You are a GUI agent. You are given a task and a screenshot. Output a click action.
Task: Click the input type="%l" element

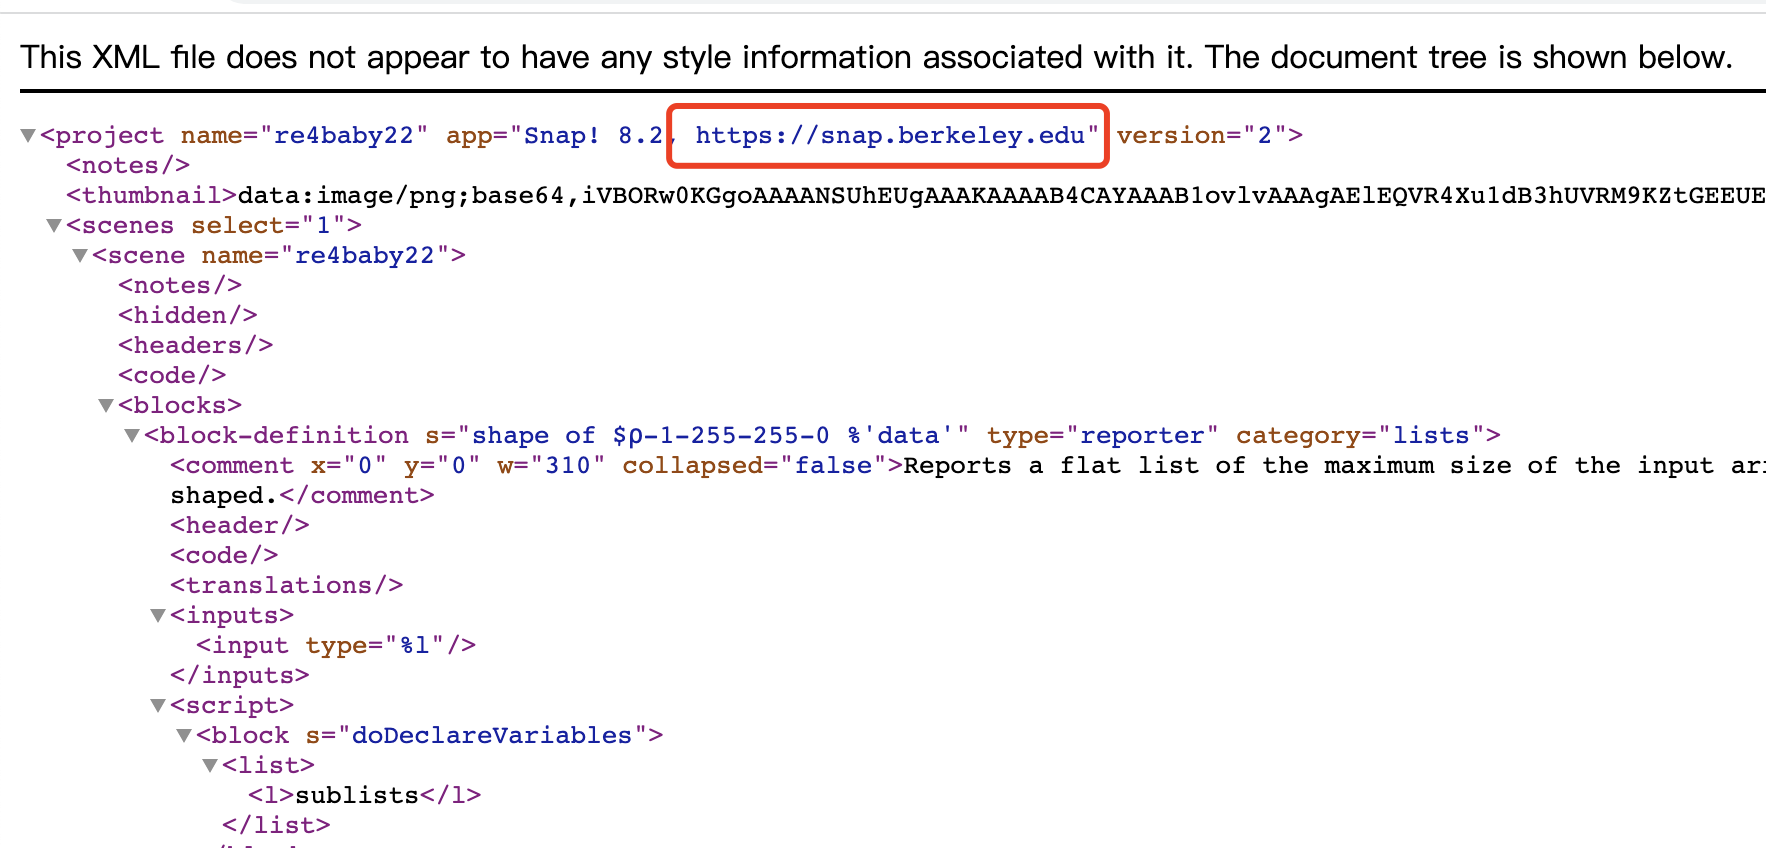tap(335, 646)
